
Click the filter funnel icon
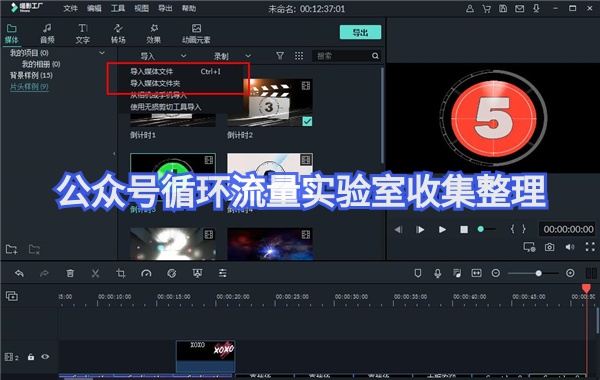coord(280,56)
